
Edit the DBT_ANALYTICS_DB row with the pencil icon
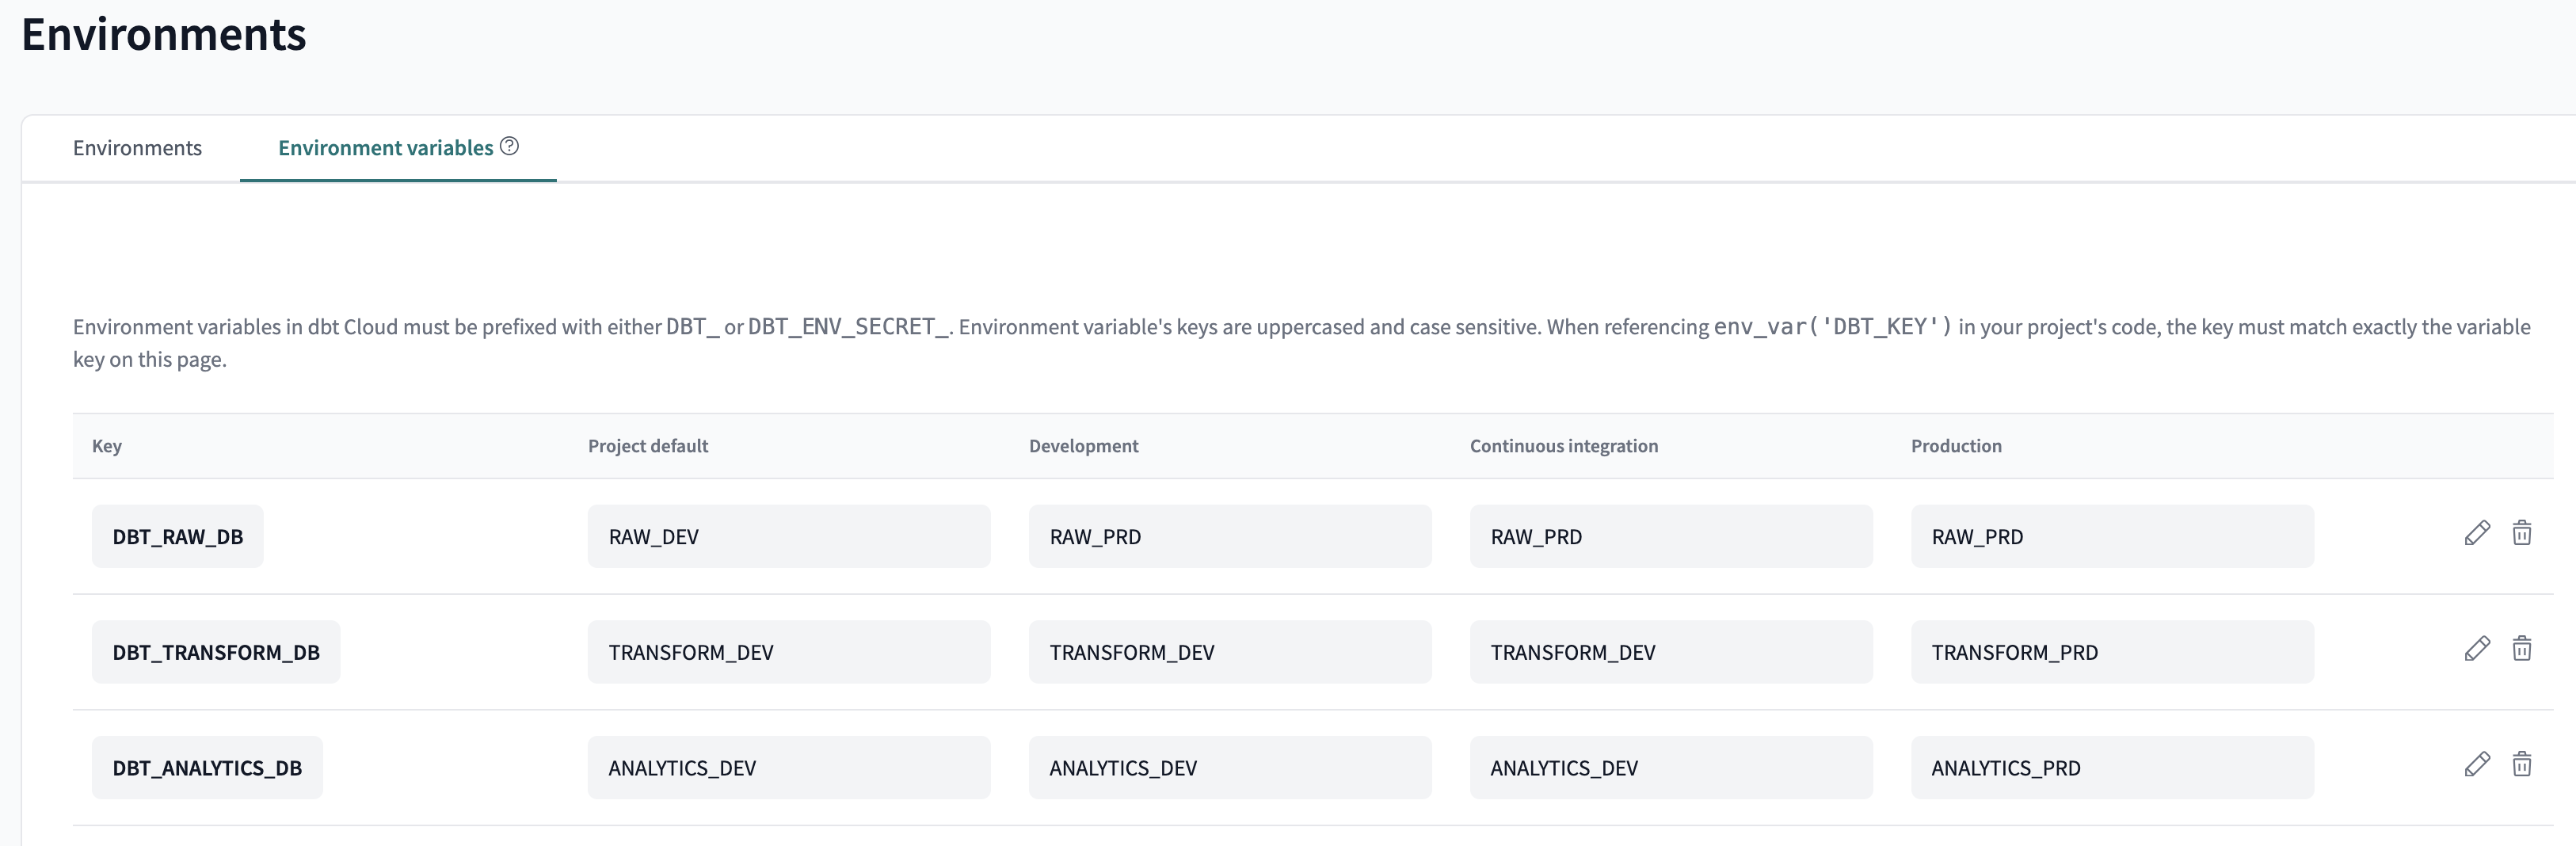(2477, 765)
